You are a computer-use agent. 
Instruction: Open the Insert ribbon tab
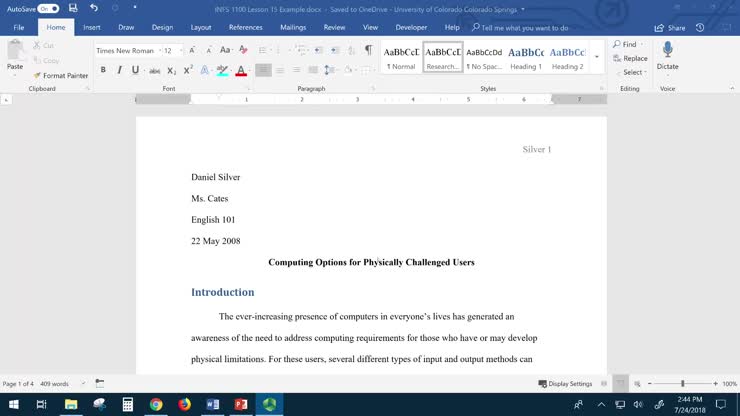91,28
